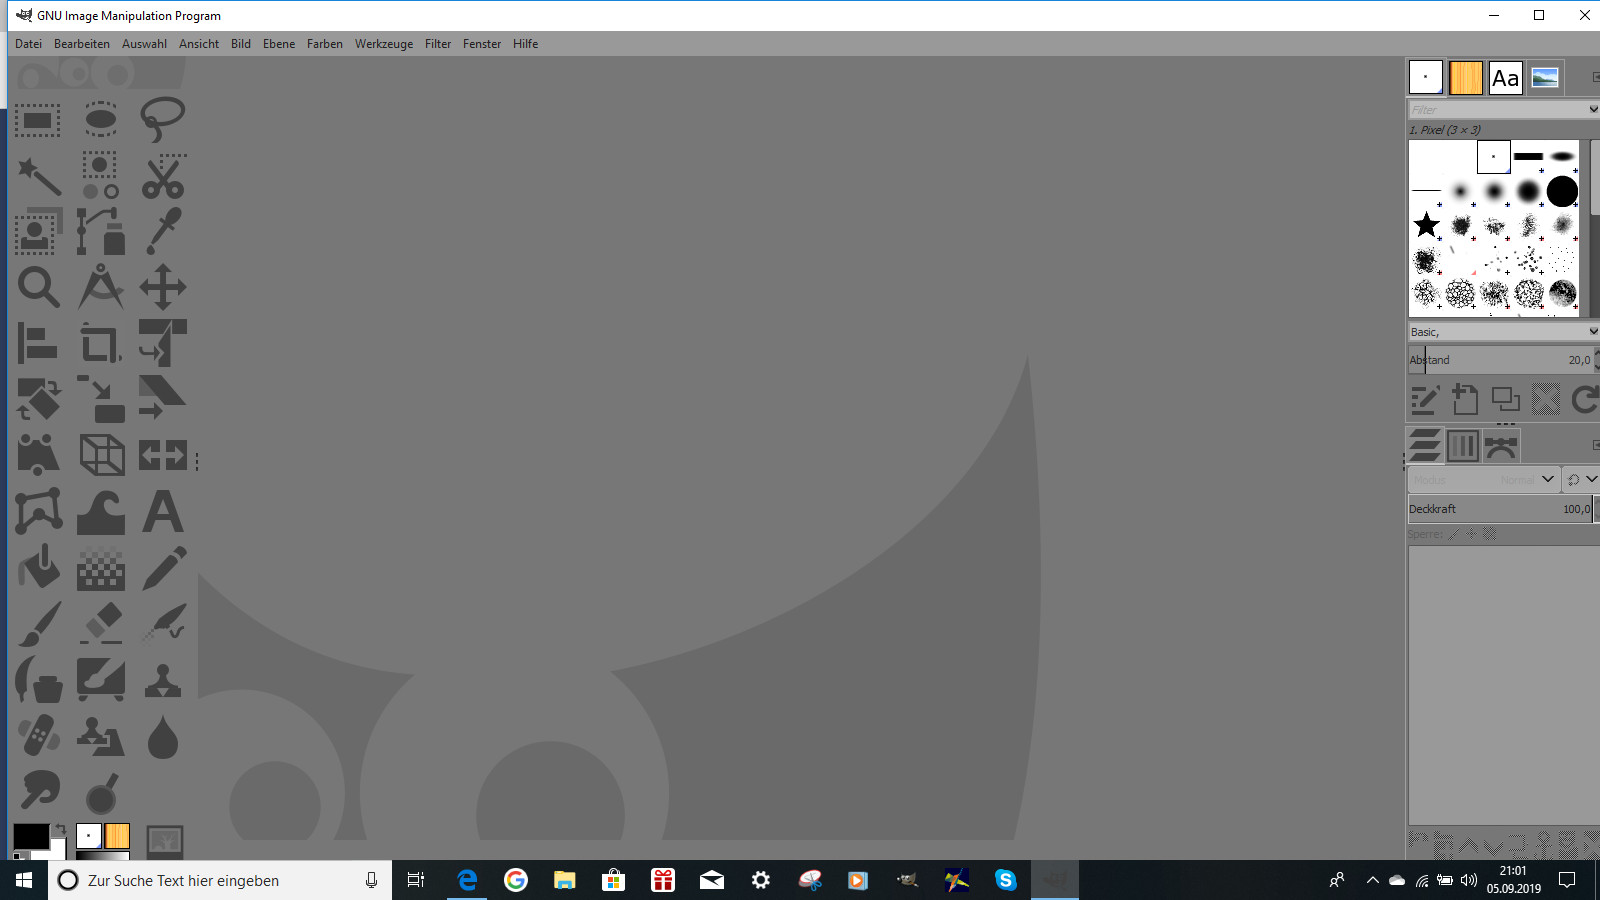Viewport: 1600px width, 900px height.
Task: Select the star brush thumbnail
Action: [x=1426, y=225]
